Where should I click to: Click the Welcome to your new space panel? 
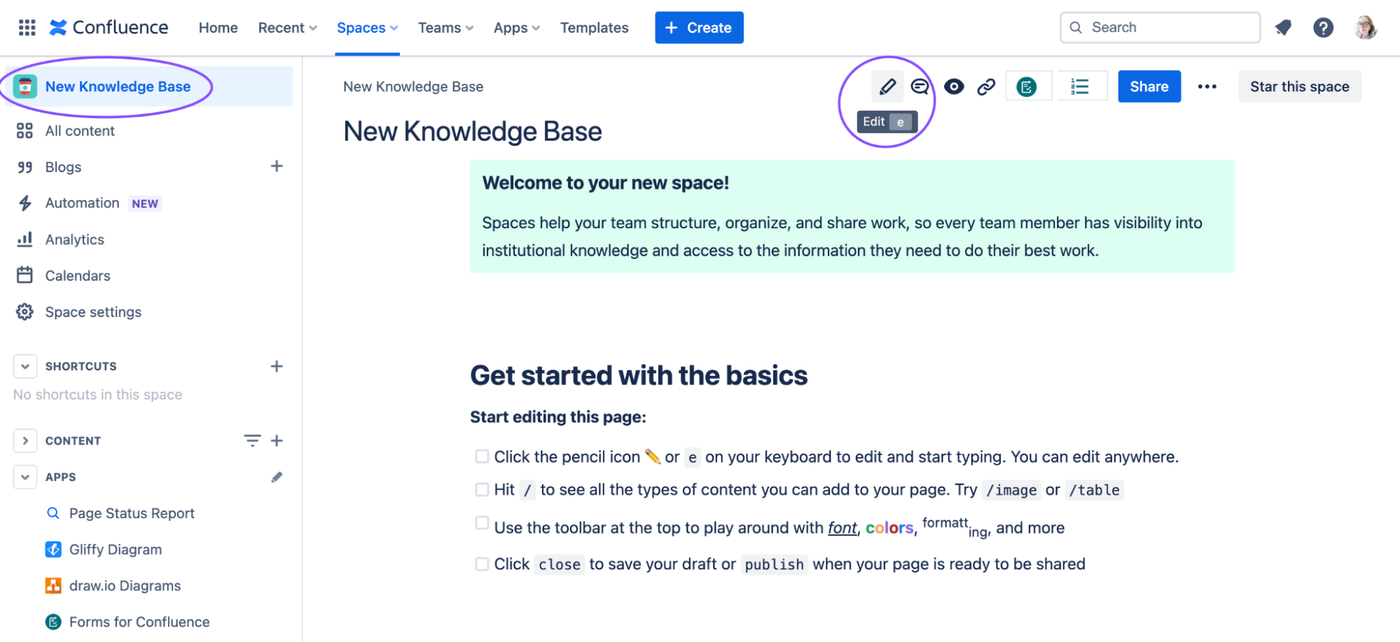tap(852, 217)
